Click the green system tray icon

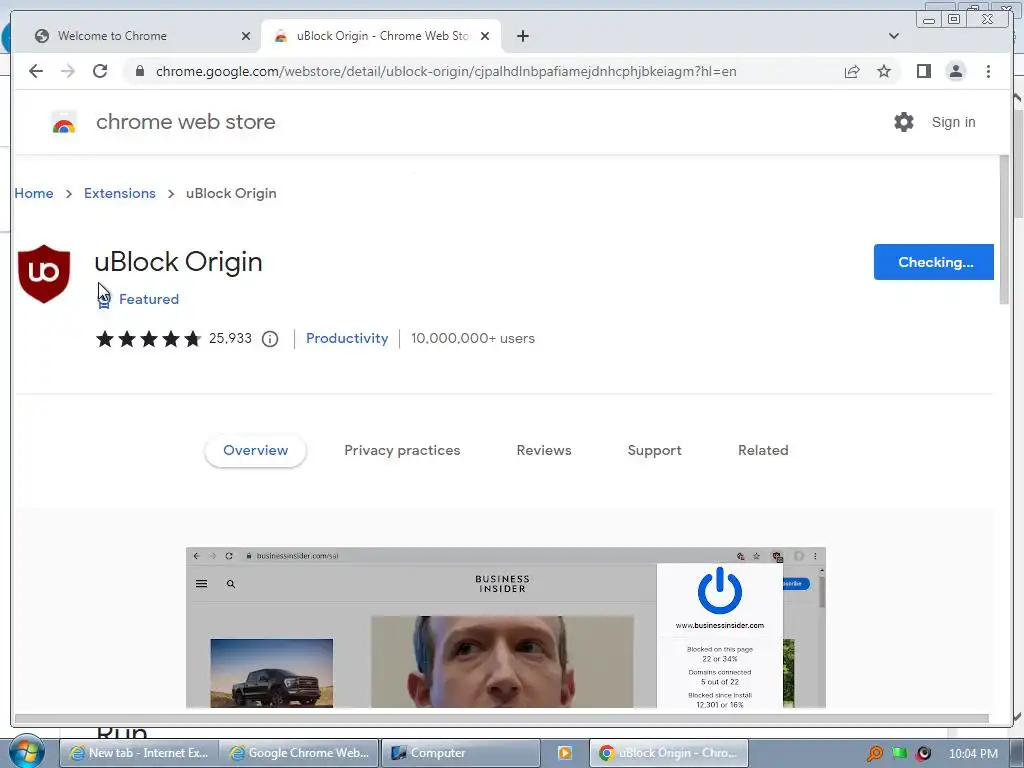(x=899, y=754)
